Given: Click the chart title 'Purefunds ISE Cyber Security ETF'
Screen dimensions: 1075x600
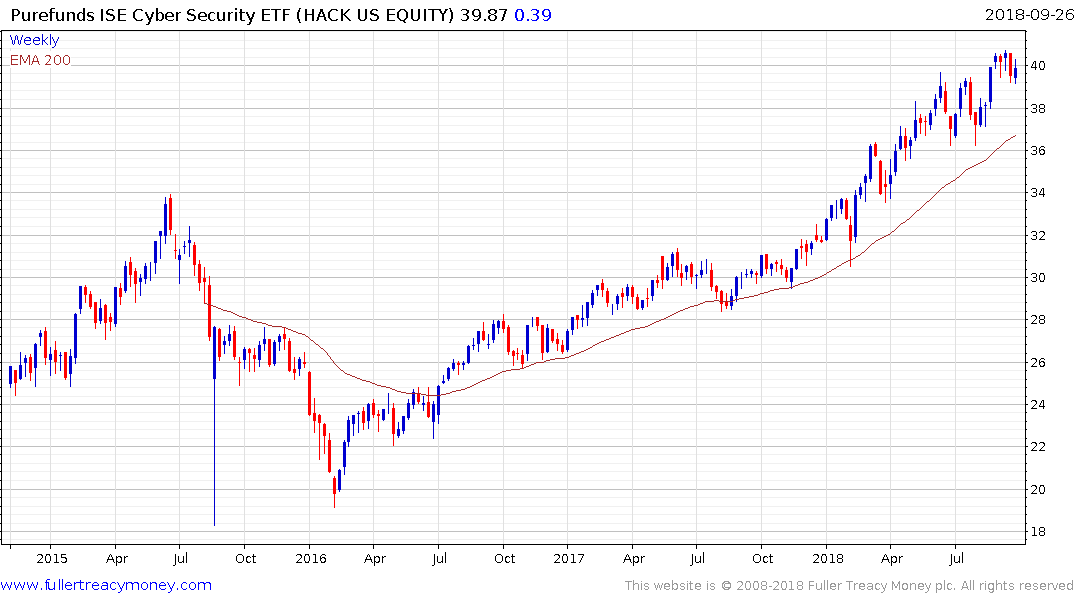Looking at the screenshot, I should pos(151,14).
